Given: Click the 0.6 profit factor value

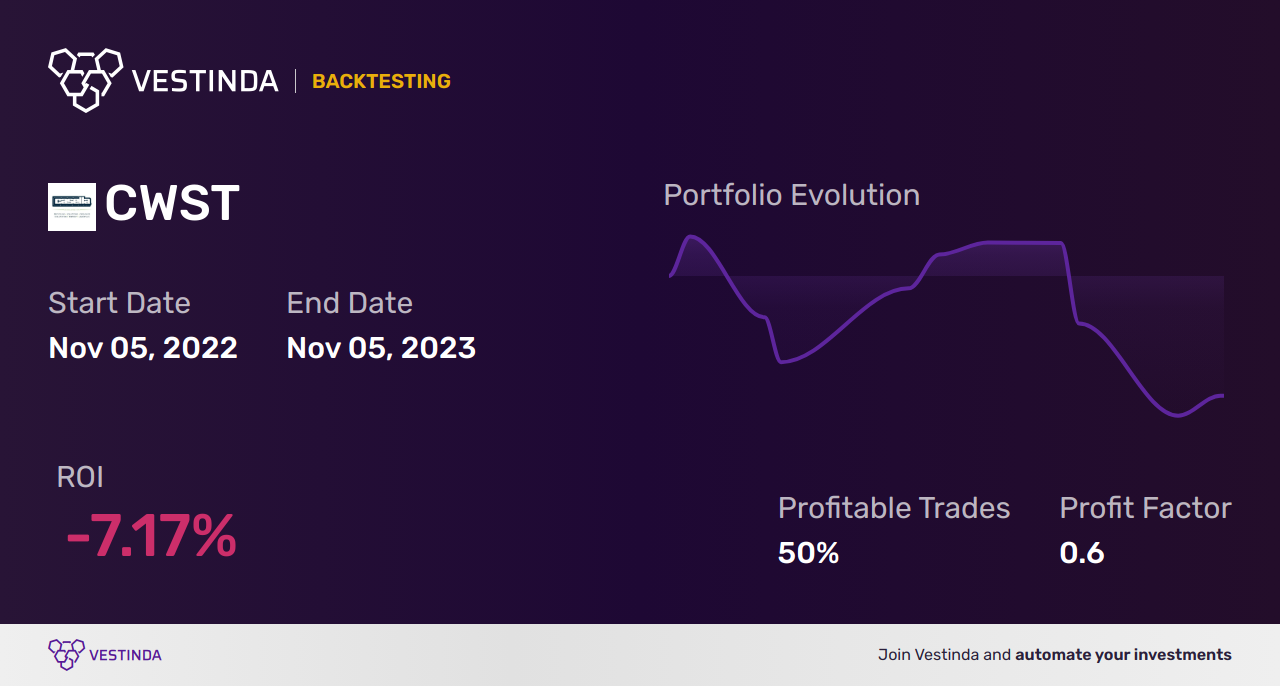Looking at the screenshot, I should tap(1082, 553).
